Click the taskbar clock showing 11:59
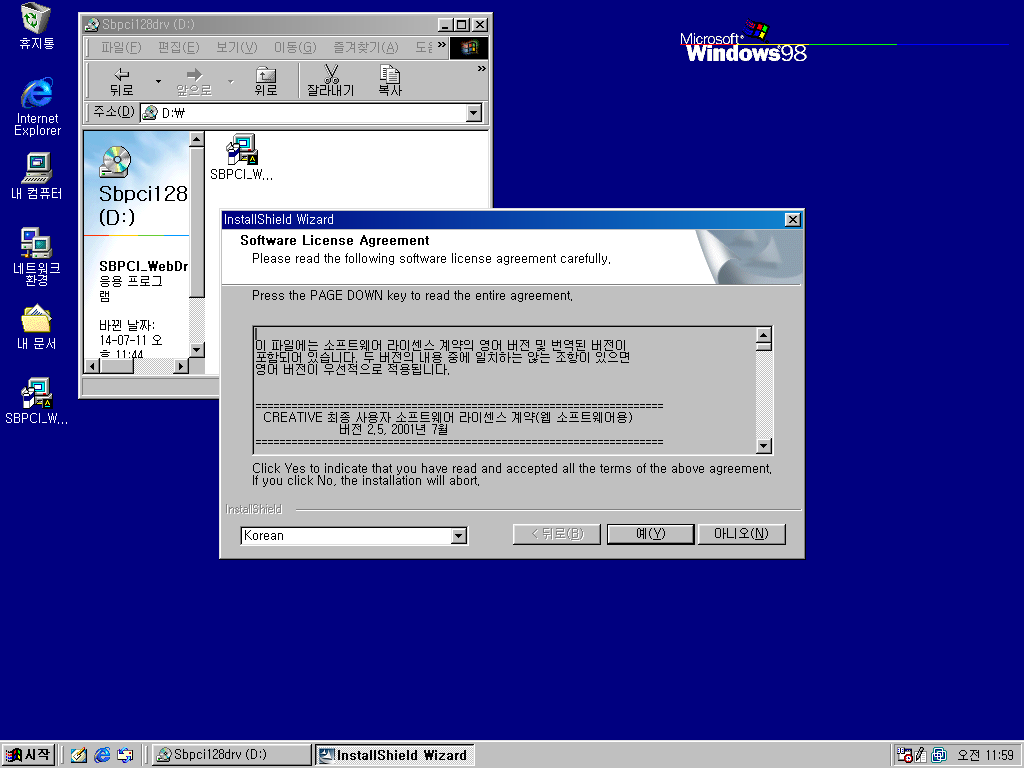 [985, 755]
